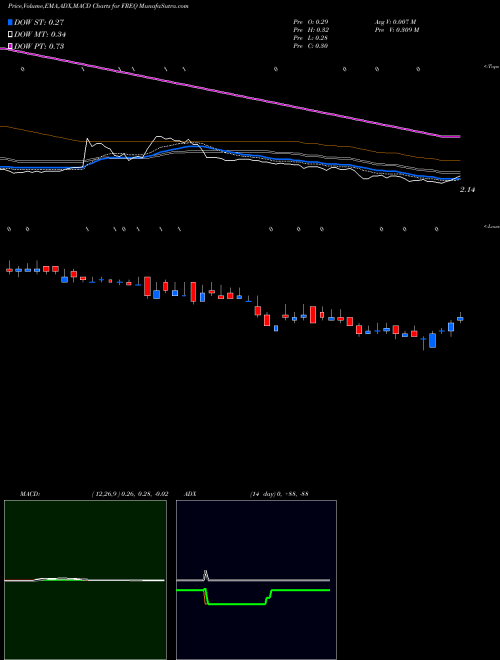The height and width of the screenshot is (660, 500).
Task: Select the 'DOW ST: 0.27' legend text
Action: [39, 23]
